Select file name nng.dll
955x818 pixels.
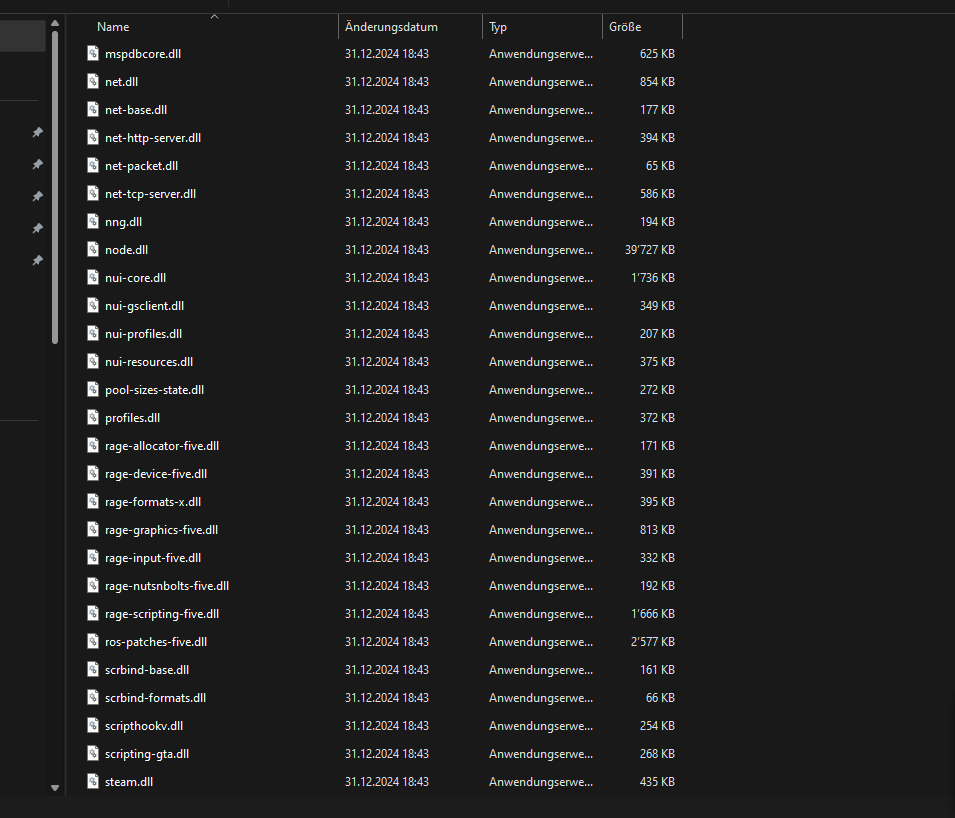tap(124, 222)
